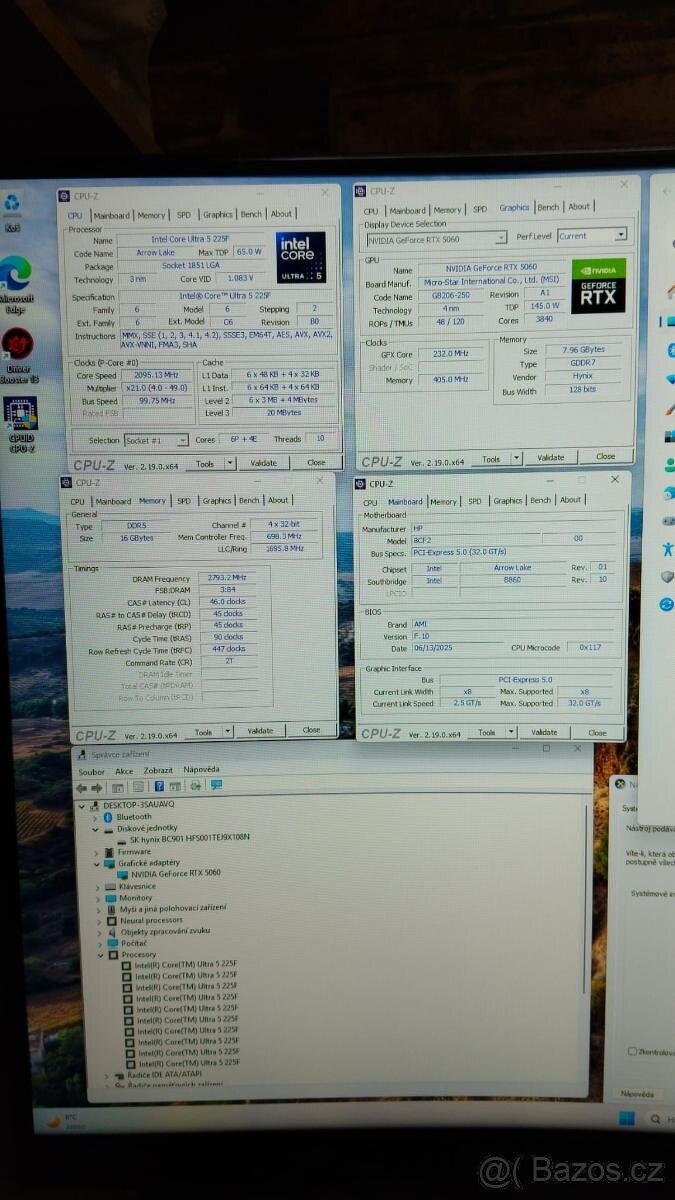675x1200 pixels.
Task: Select SK hynix BC901 disk in device tree
Action: pyautogui.click(x=188, y=838)
